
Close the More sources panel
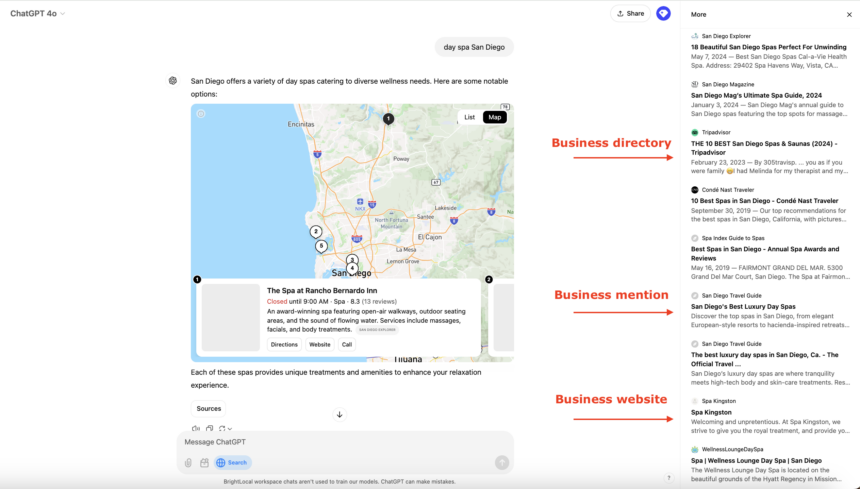pos(849,15)
